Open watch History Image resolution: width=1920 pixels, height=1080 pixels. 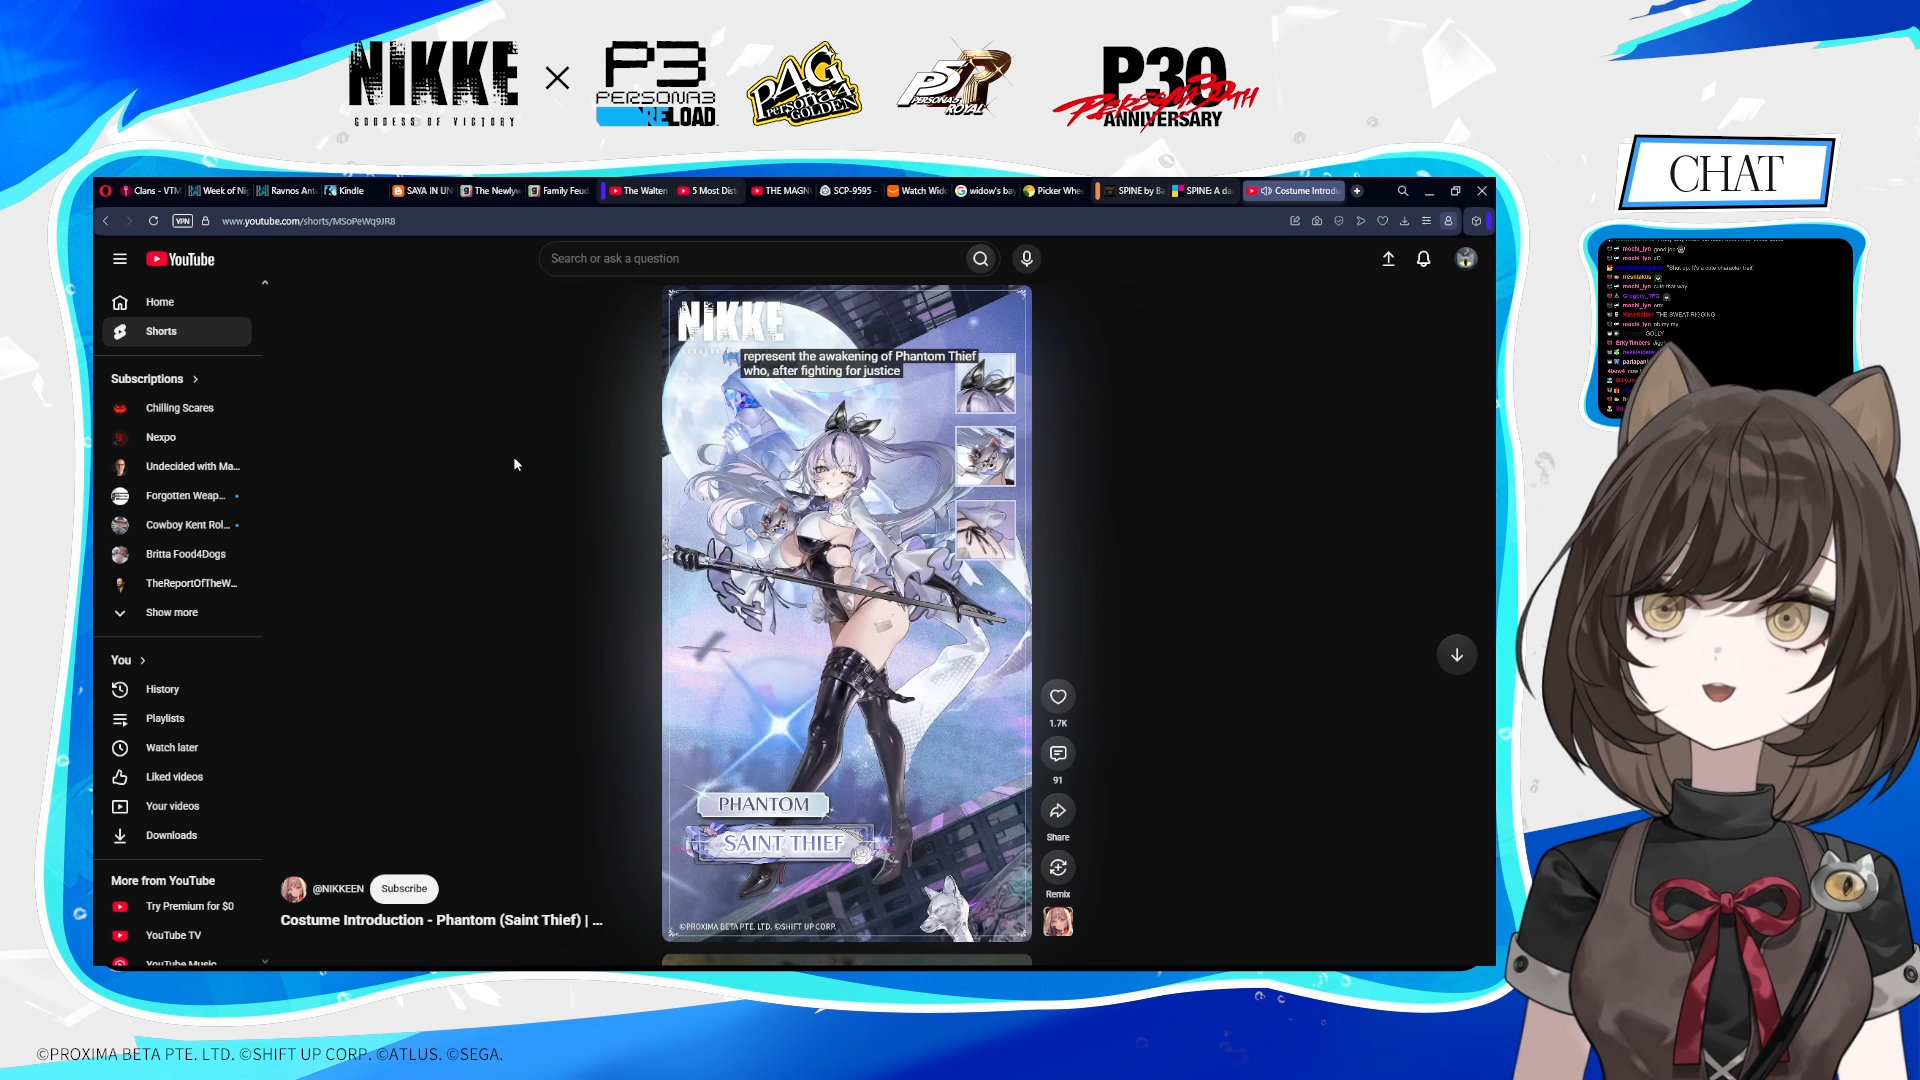click(177, 690)
